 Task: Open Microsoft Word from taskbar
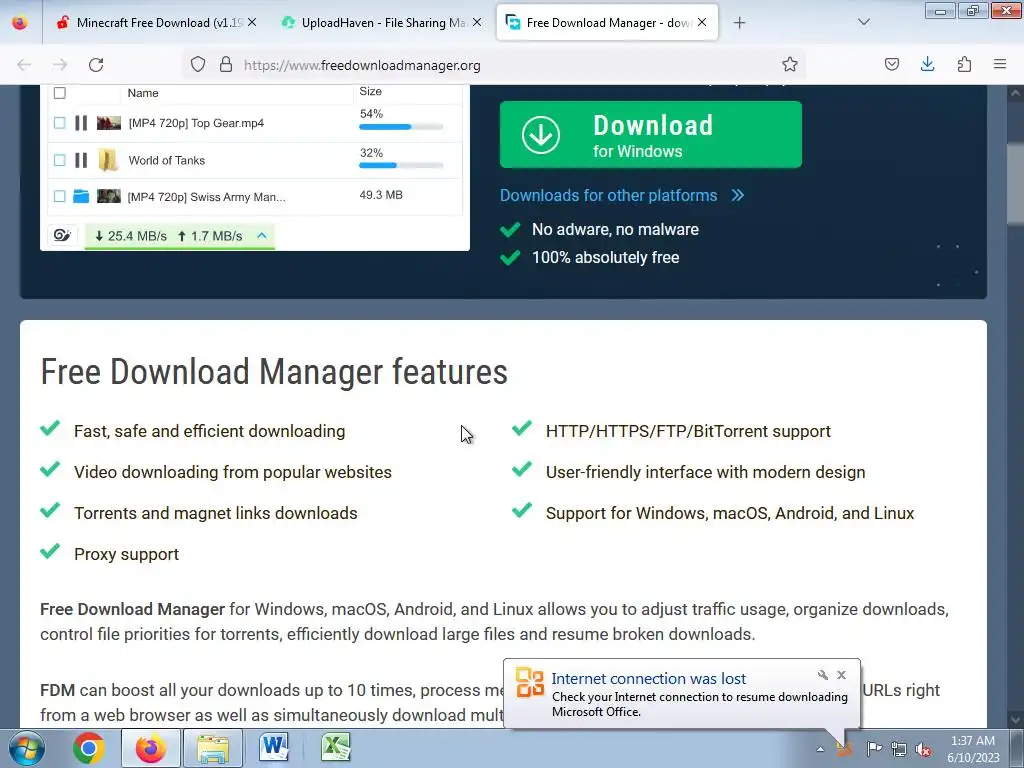click(x=274, y=748)
